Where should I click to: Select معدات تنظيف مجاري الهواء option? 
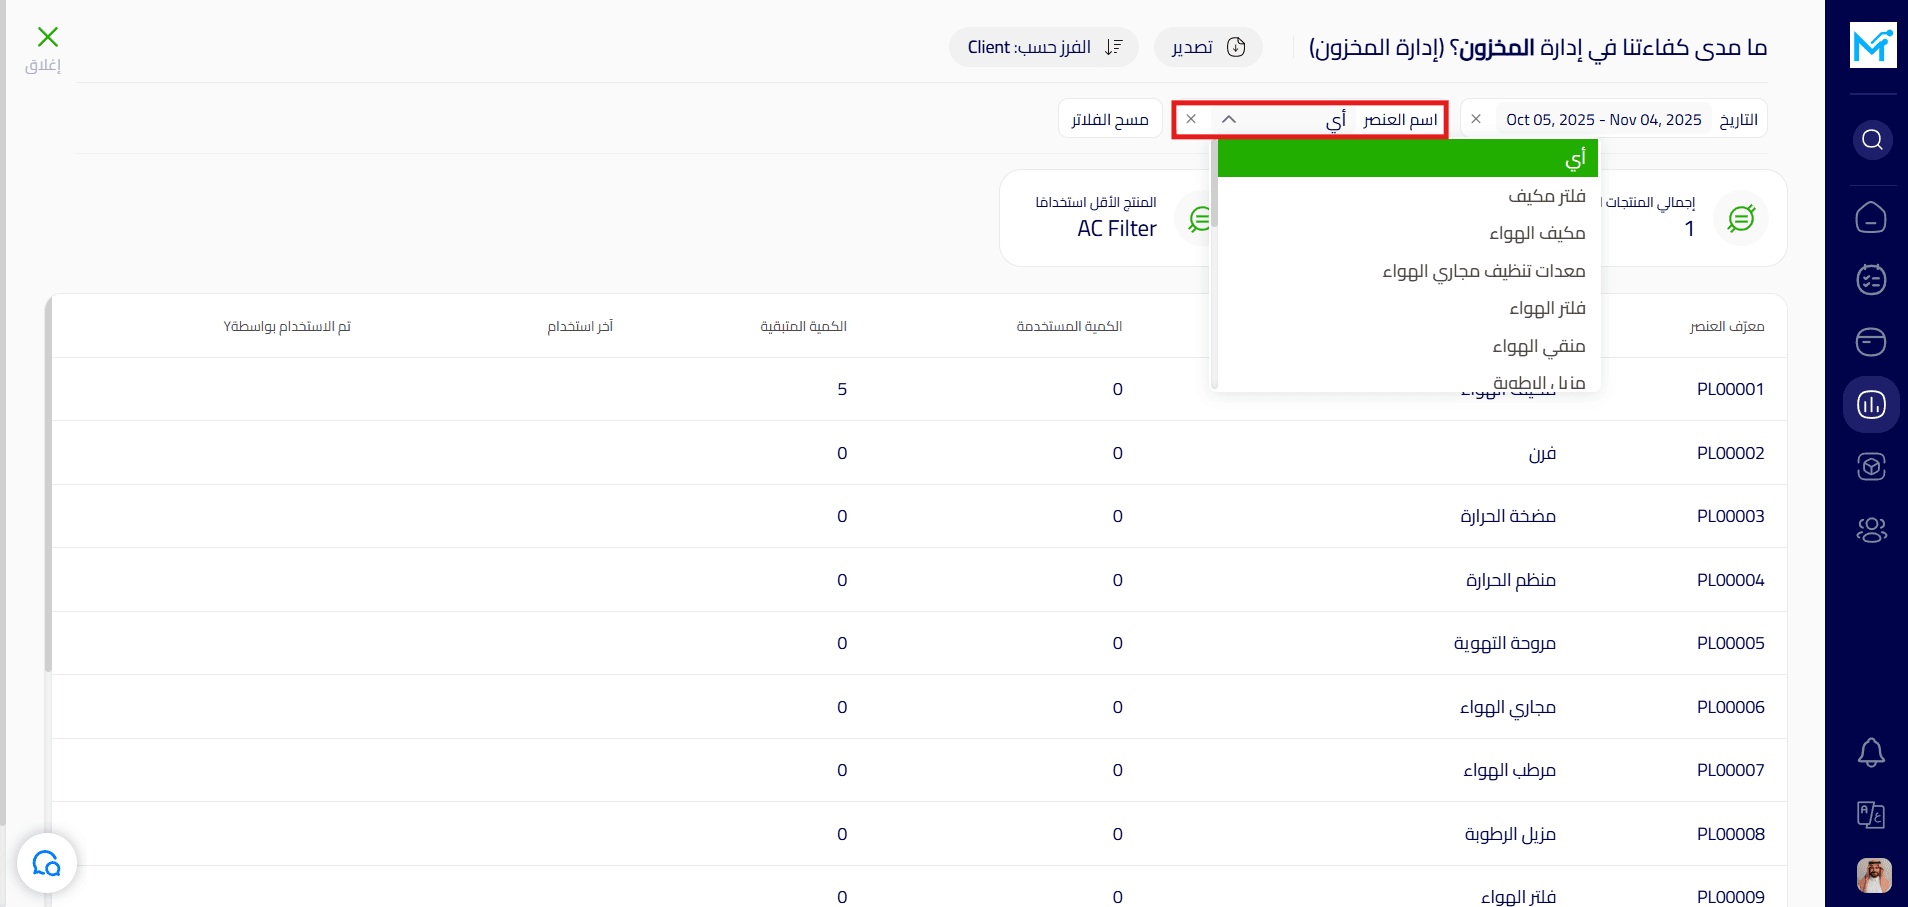1408,271
